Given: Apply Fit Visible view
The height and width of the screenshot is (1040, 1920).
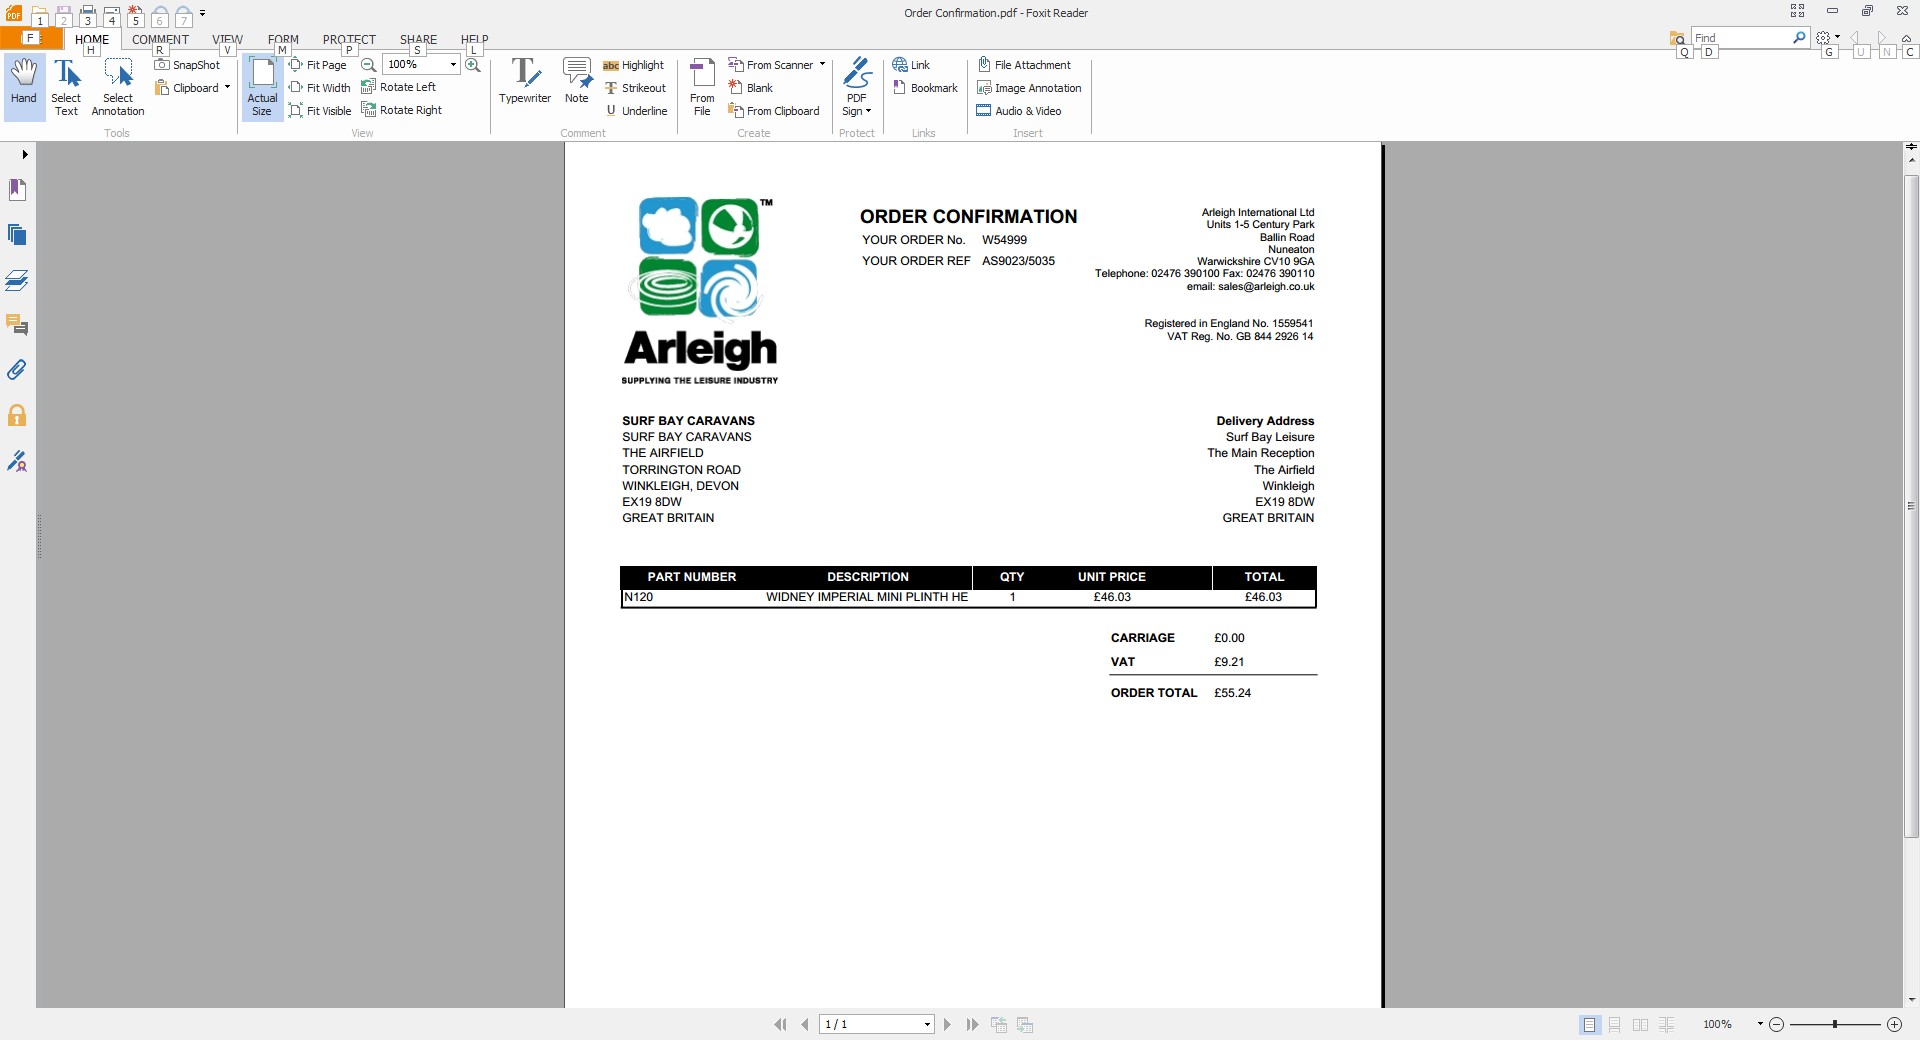Looking at the screenshot, I should point(320,111).
